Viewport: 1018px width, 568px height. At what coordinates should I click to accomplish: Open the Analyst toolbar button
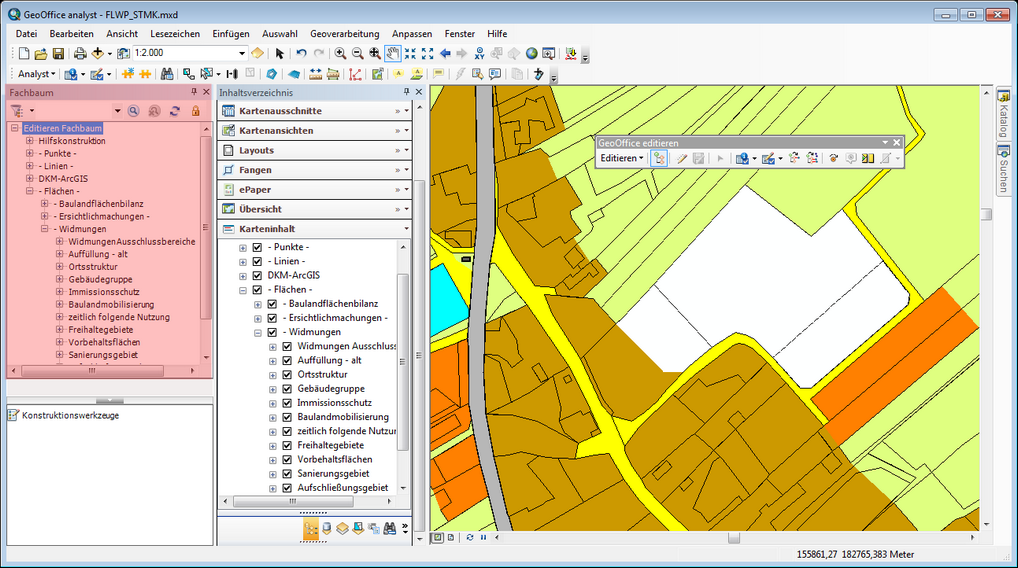tap(37, 74)
